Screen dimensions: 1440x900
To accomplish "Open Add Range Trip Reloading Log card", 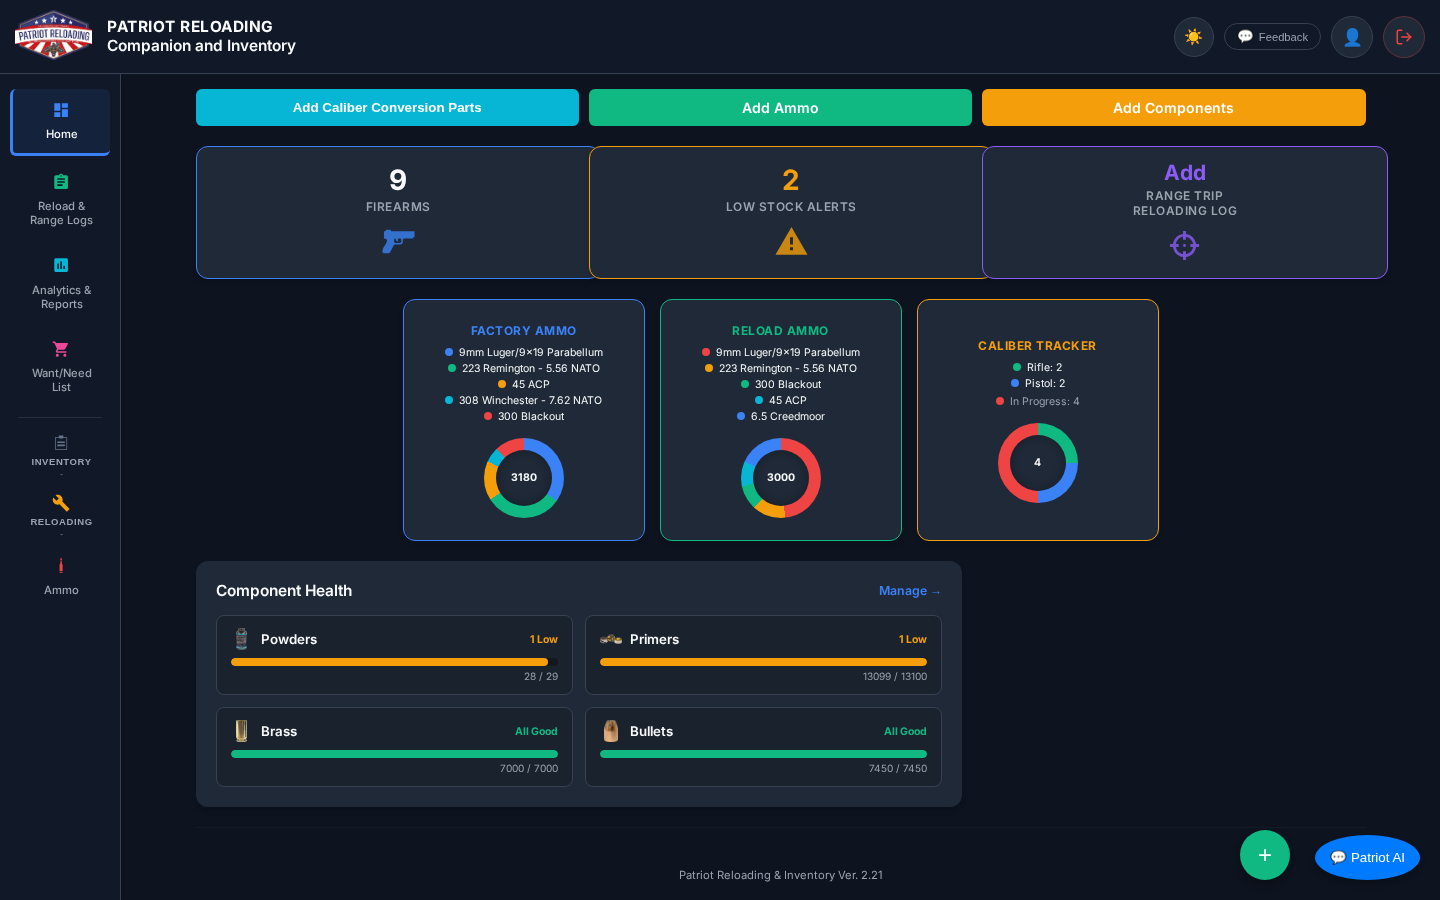I will (x=1185, y=212).
